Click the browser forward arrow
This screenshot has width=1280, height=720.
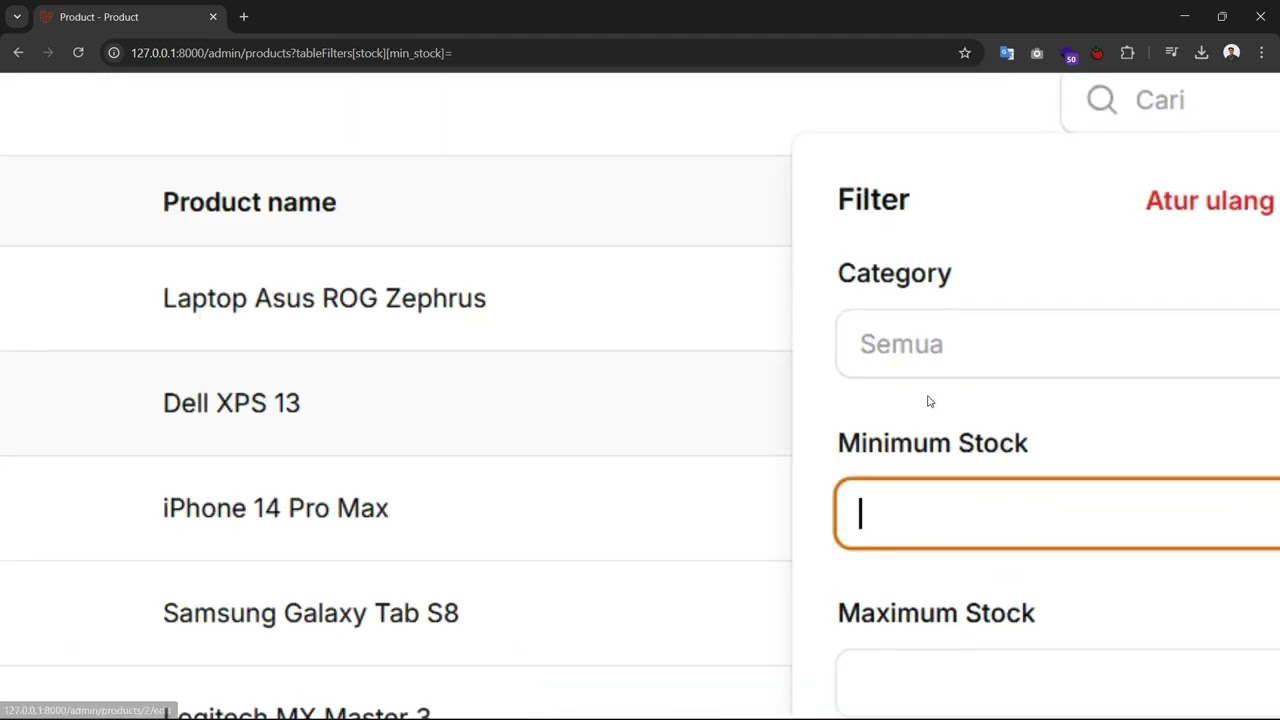[x=48, y=53]
